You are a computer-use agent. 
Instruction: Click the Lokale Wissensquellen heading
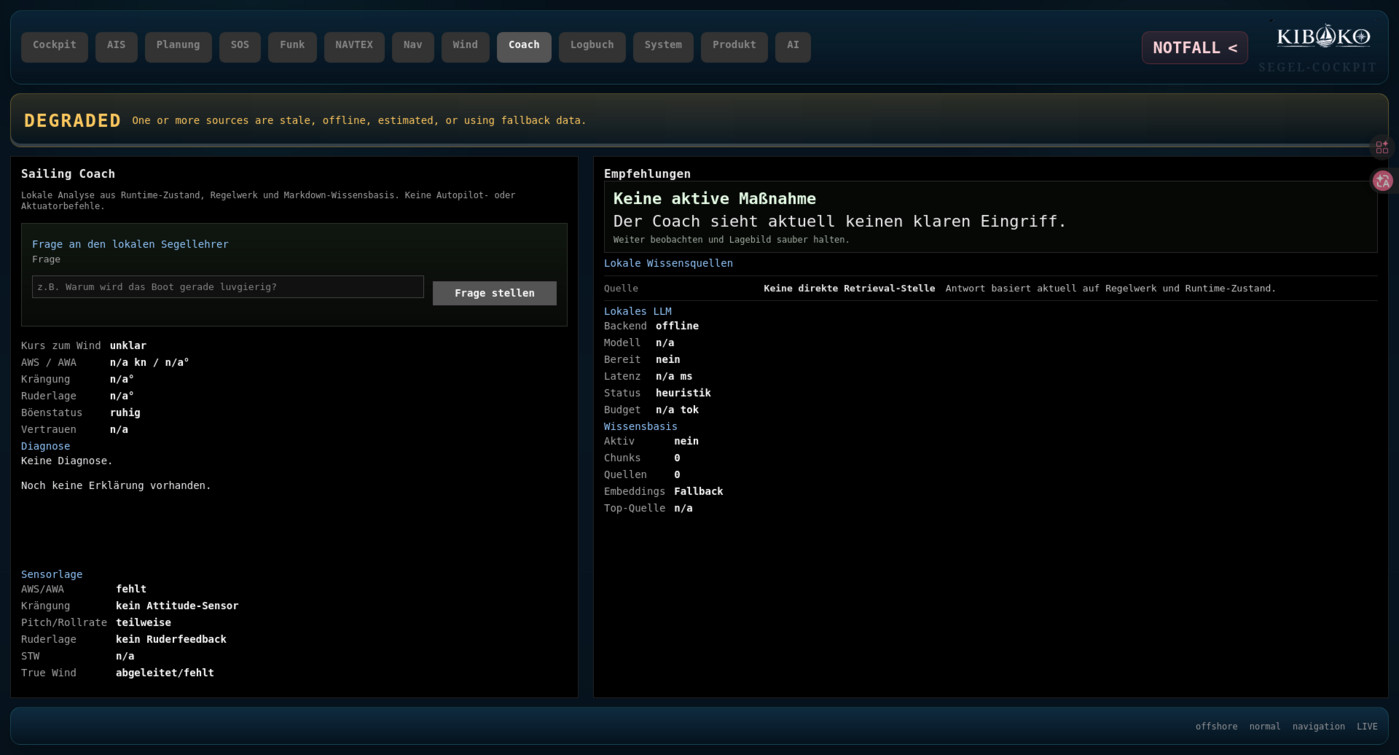(x=668, y=263)
